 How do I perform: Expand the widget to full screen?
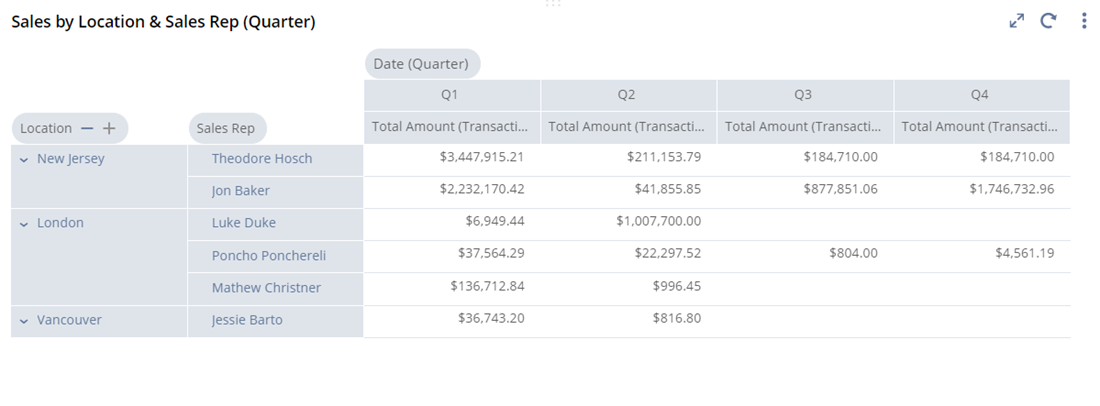1017,21
